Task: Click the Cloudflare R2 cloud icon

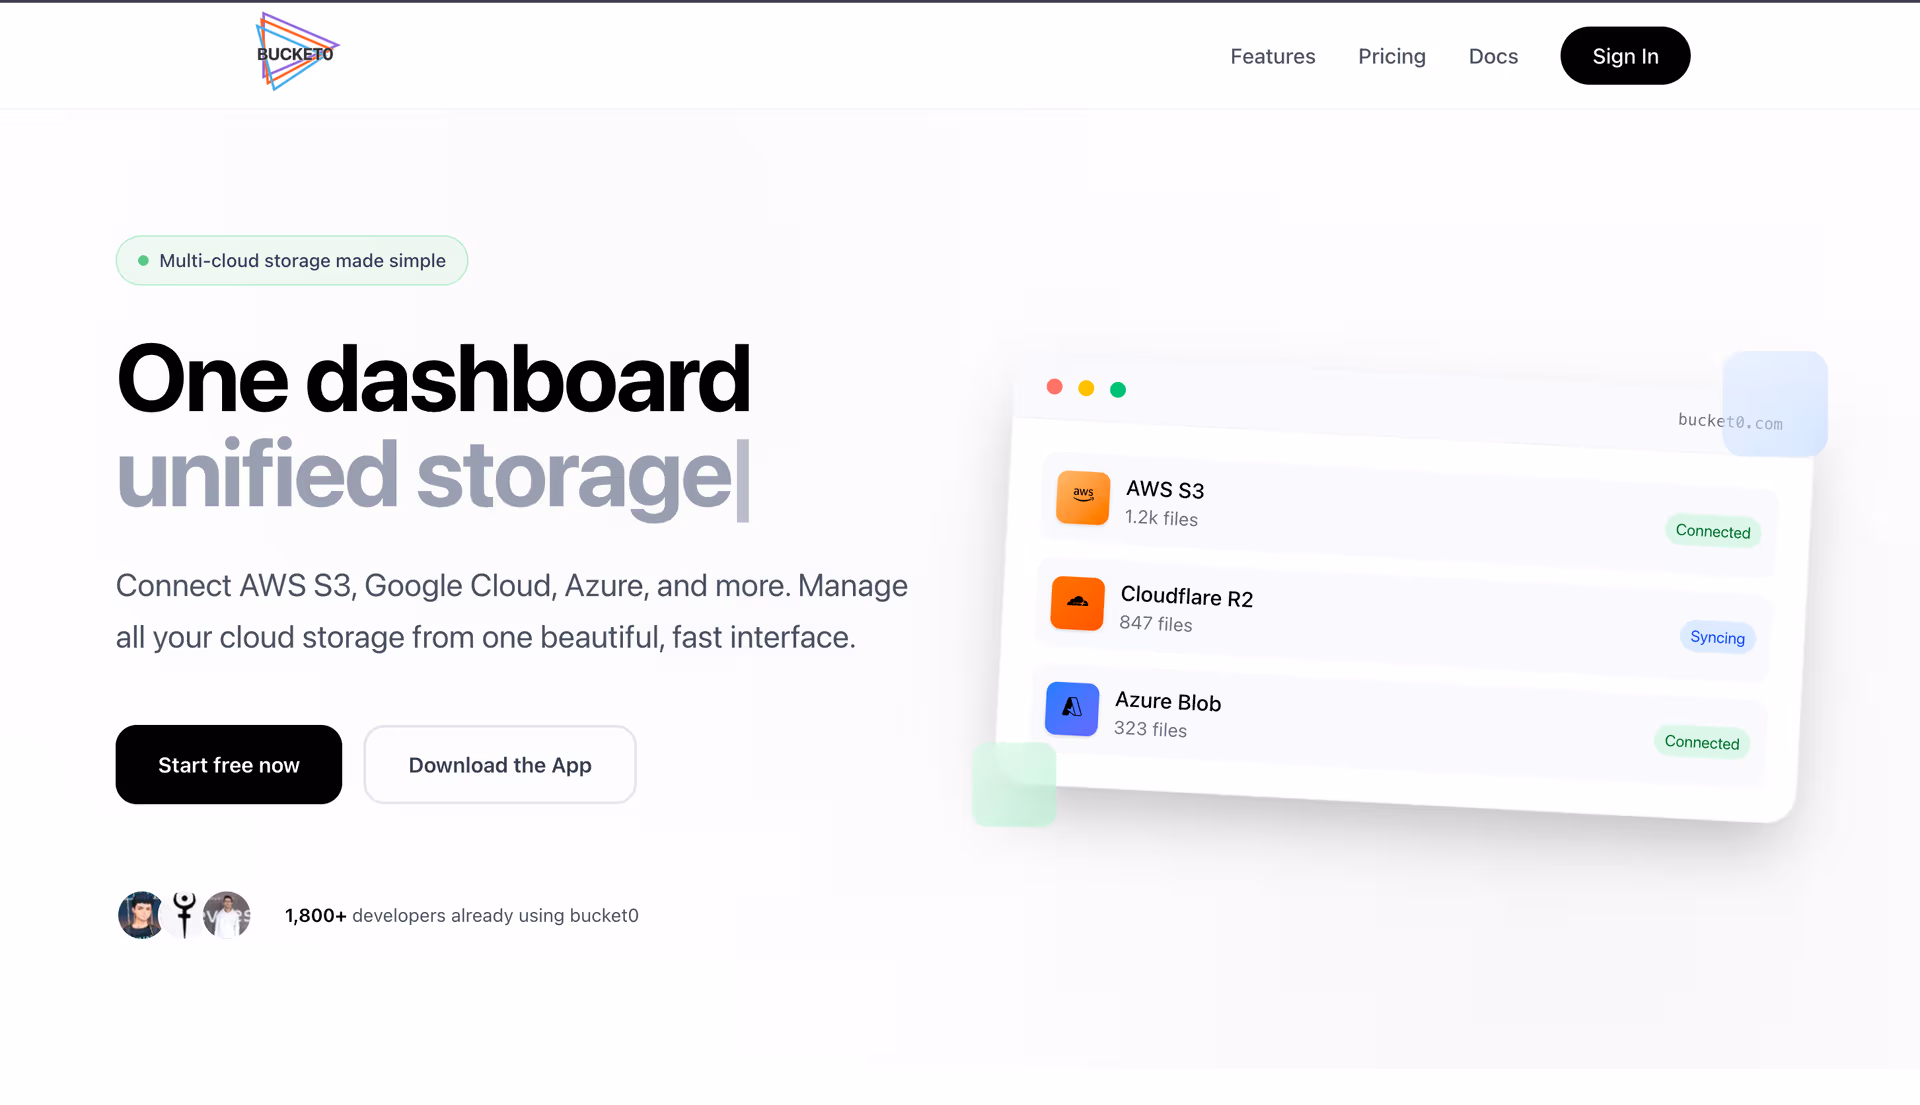Action: pos(1077,603)
